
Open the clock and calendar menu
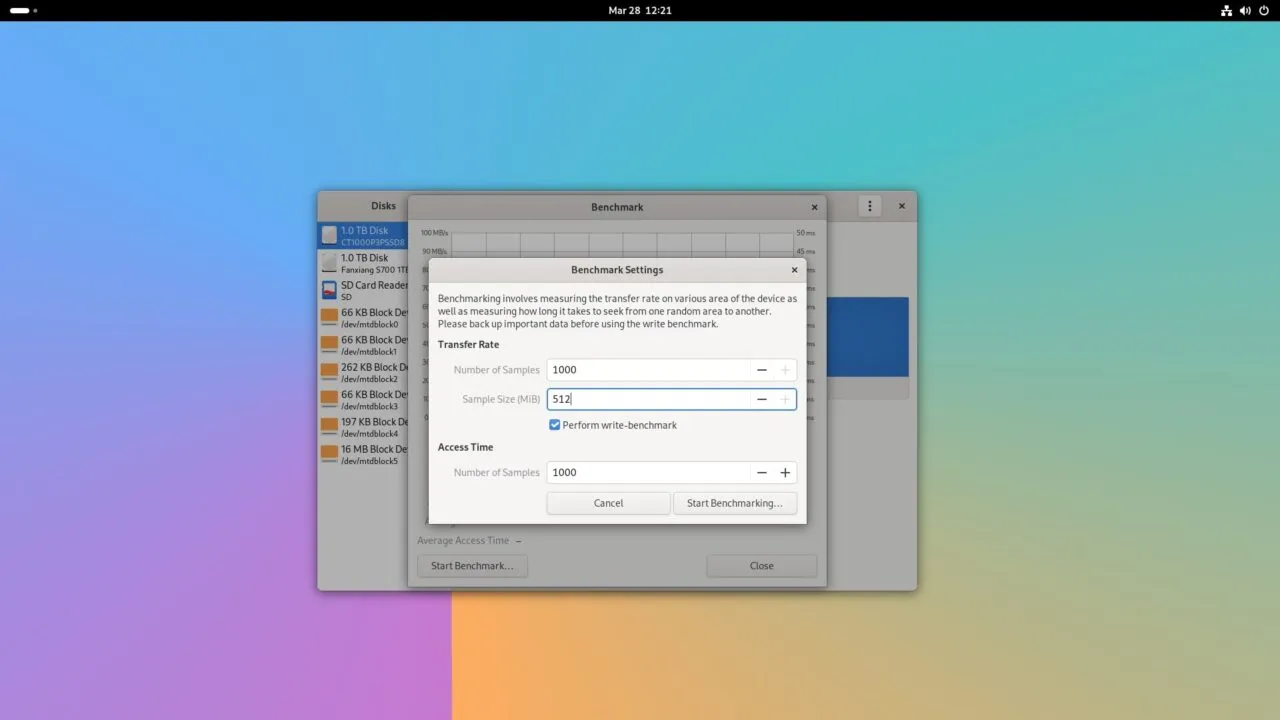(639, 10)
